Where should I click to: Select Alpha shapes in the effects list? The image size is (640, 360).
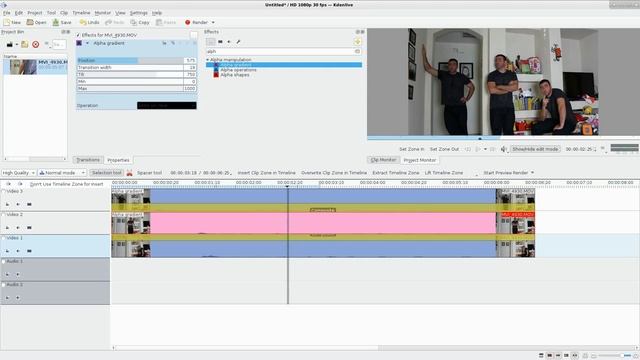[x=235, y=75]
